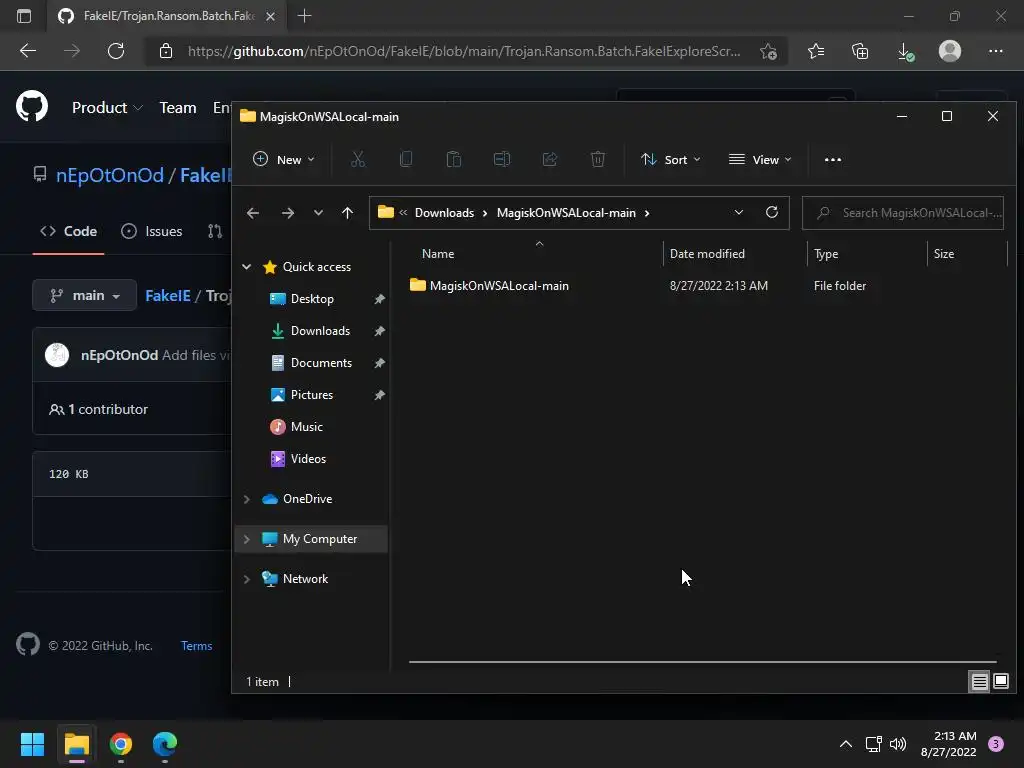
Task: Open Edge Collections icon
Action: pos(860,51)
